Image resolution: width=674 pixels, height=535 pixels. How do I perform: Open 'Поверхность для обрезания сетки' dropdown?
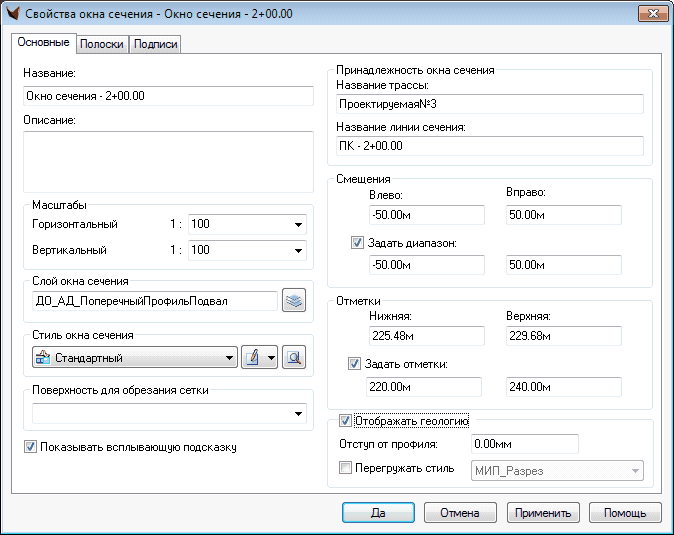(x=298, y=413)
